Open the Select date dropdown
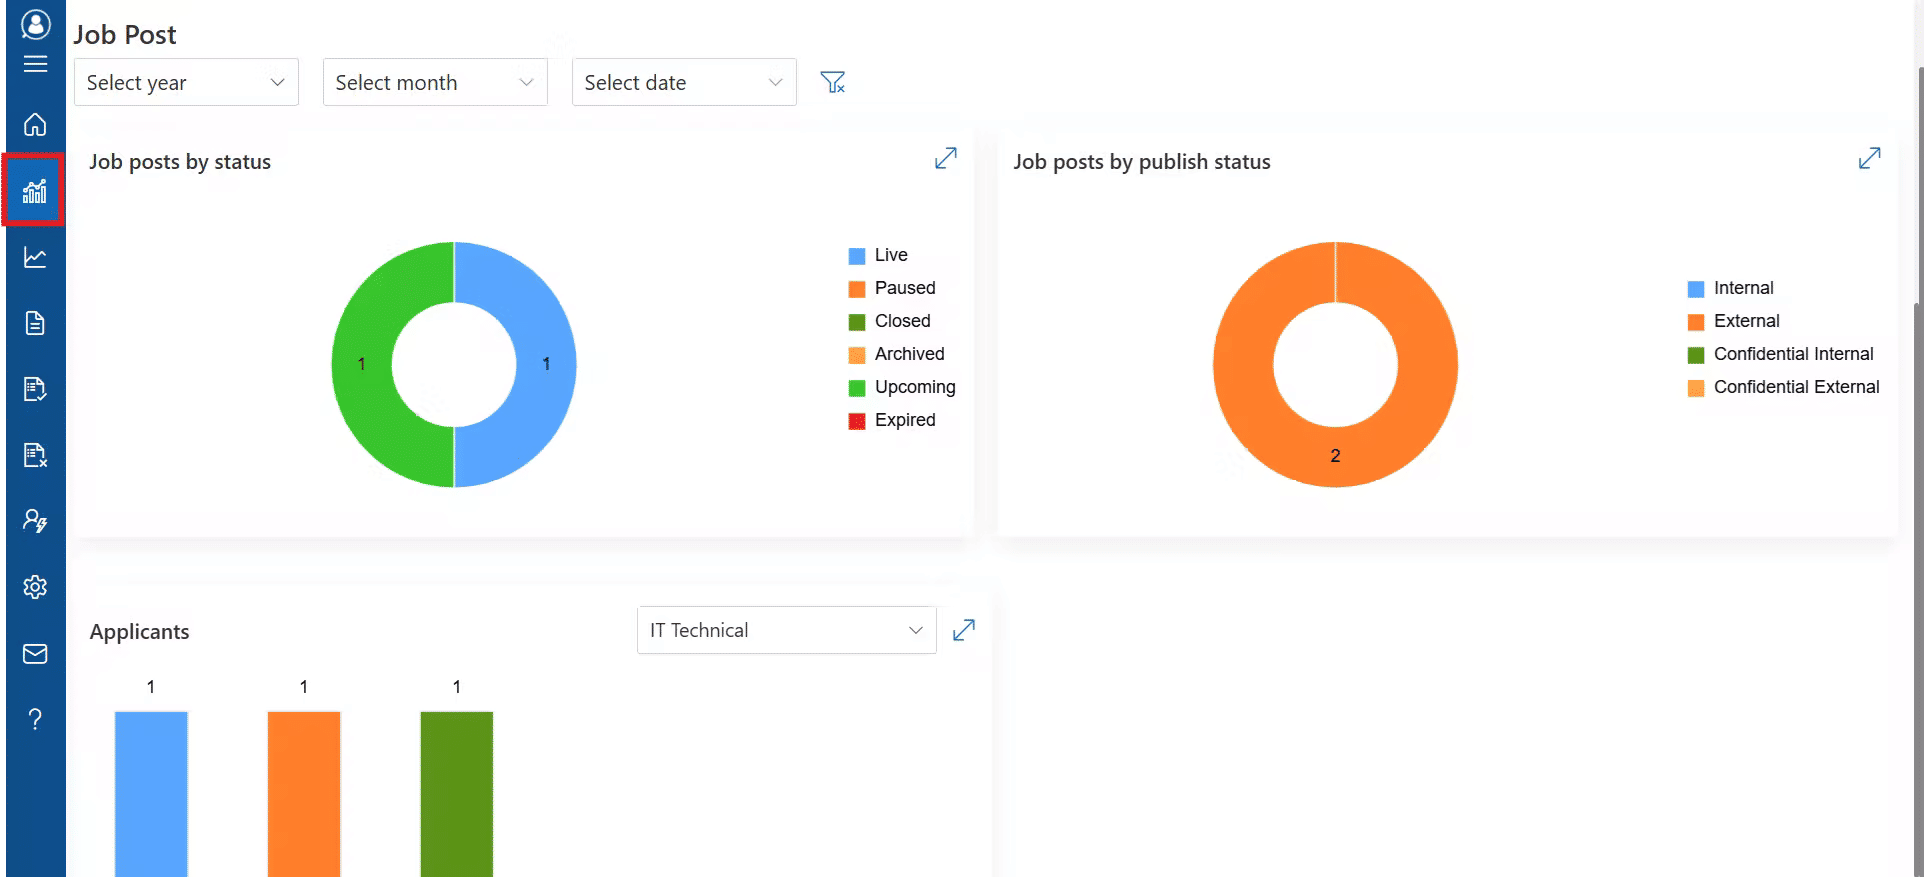 (x=684, y=82)
